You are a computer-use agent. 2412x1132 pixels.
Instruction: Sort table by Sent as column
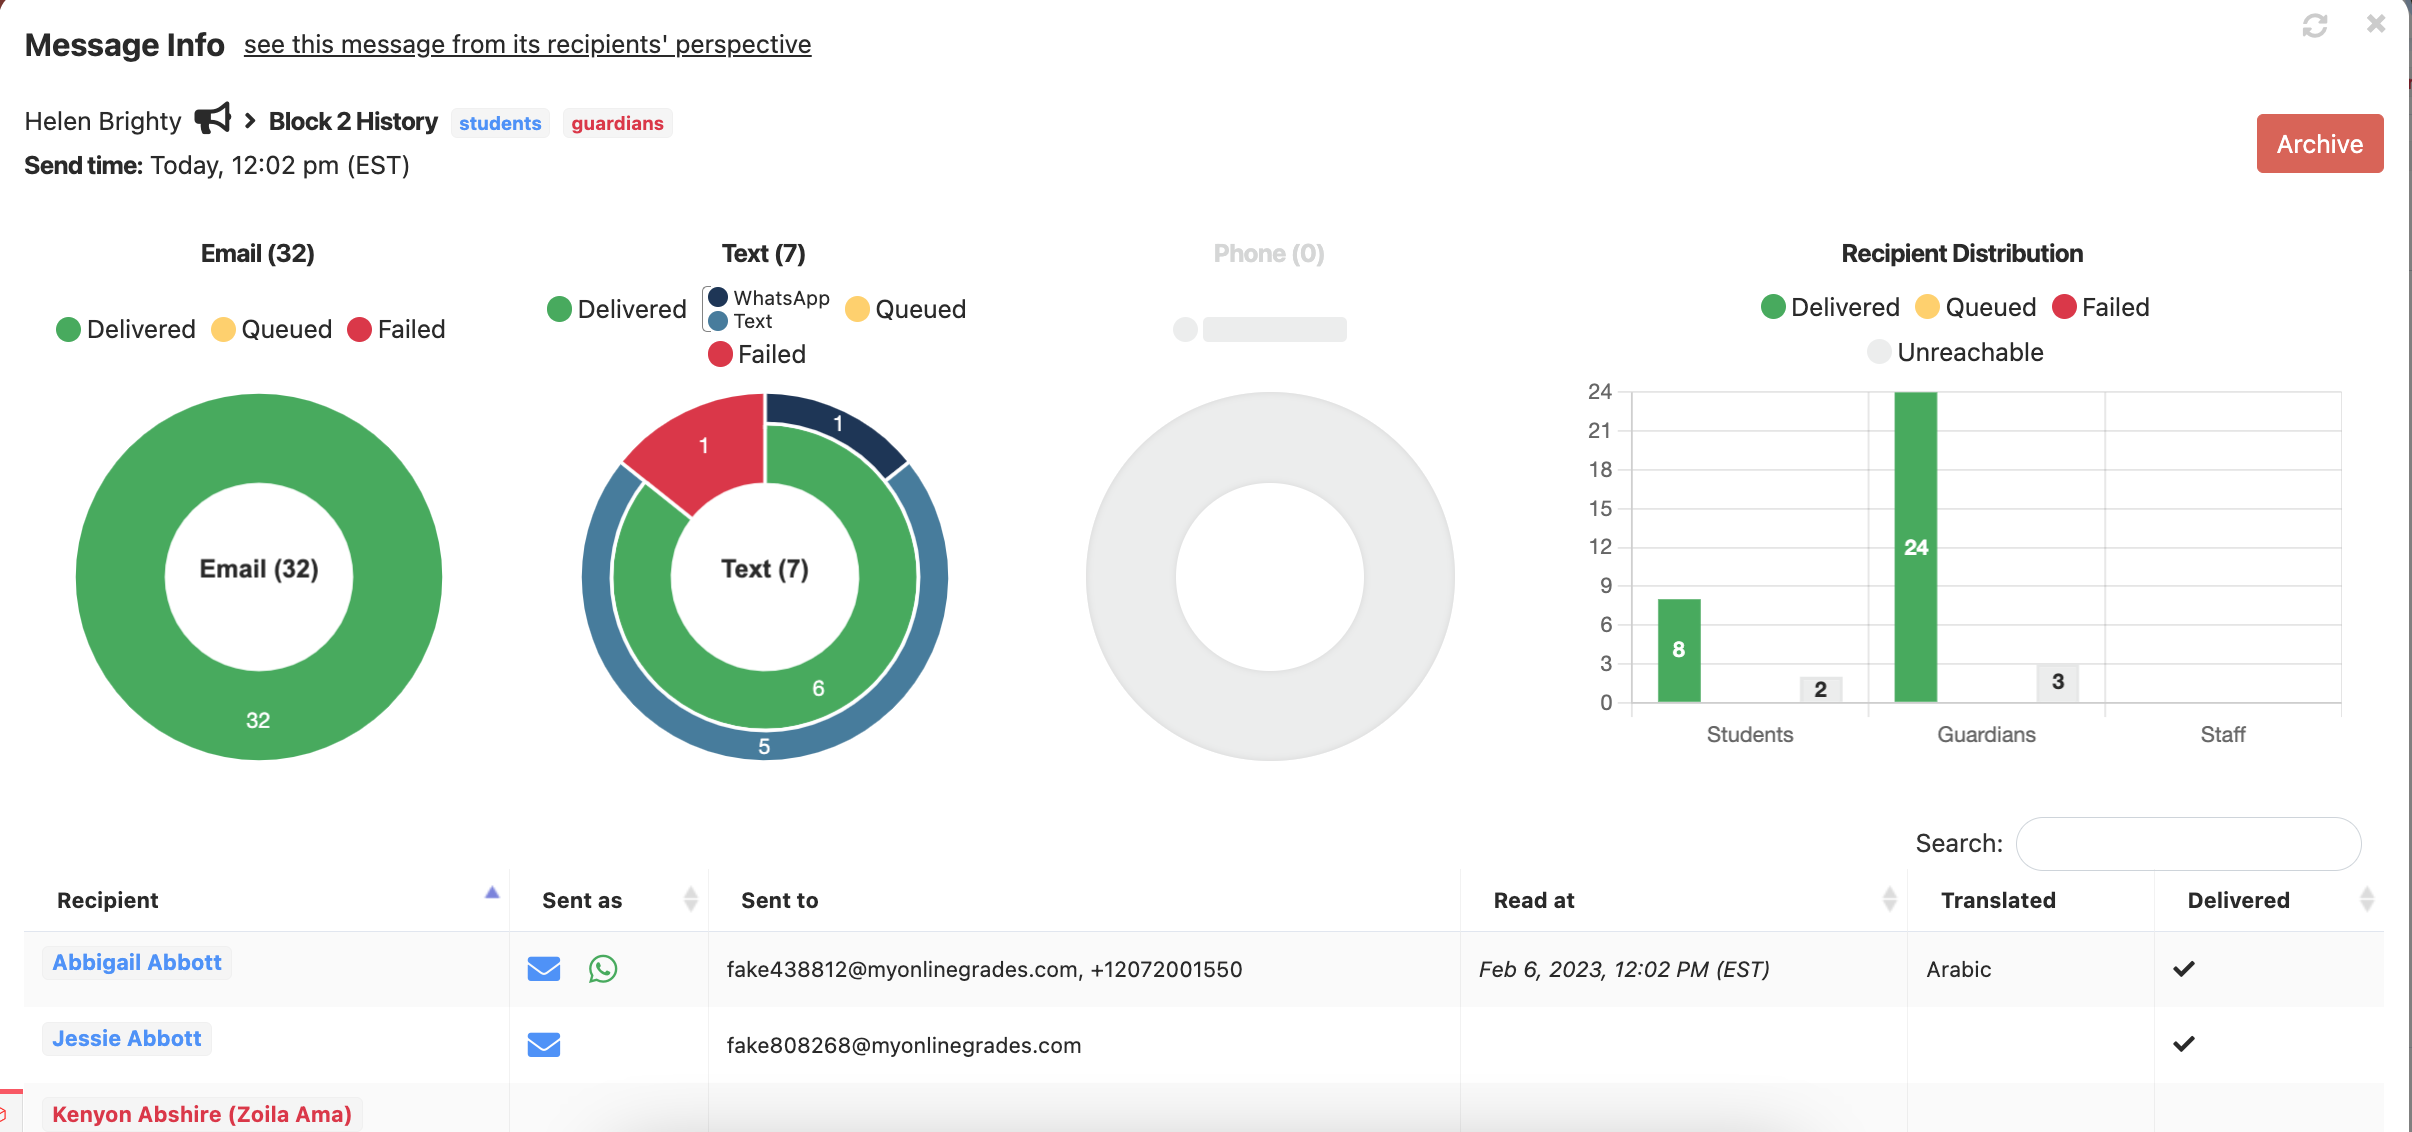click(x=582, y=900)
